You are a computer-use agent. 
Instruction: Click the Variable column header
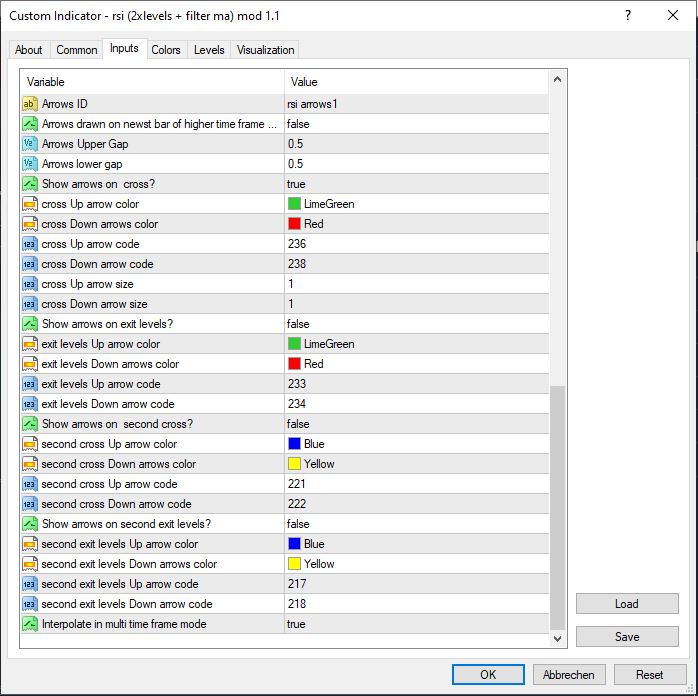tap(150, 81)
